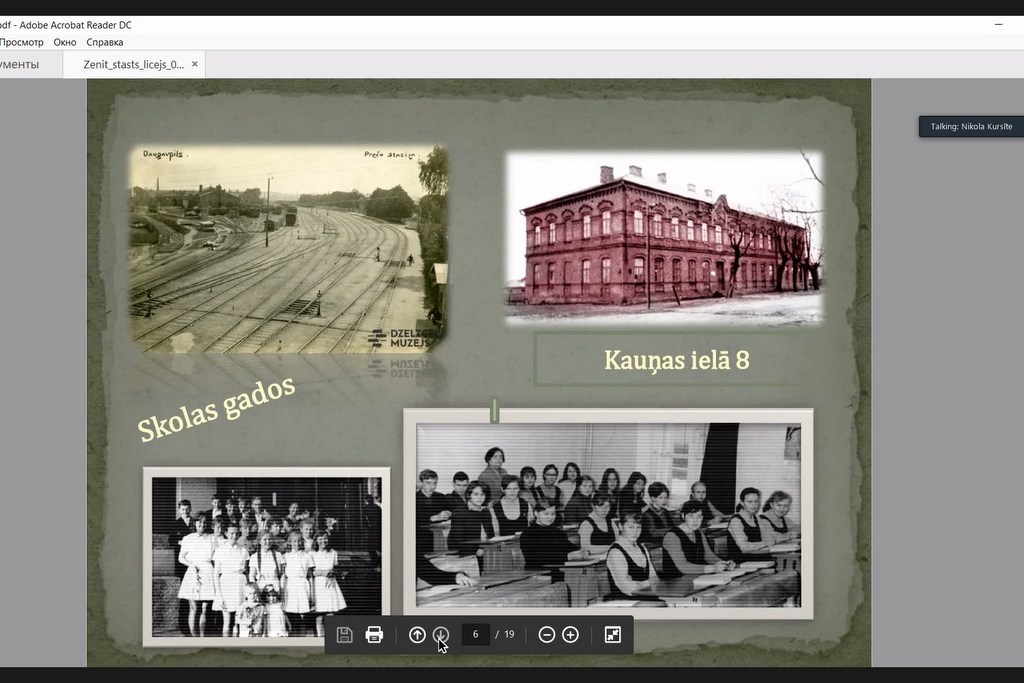Print the document using the printer icon
1024x683 pixels.
(x=374, y=635)
